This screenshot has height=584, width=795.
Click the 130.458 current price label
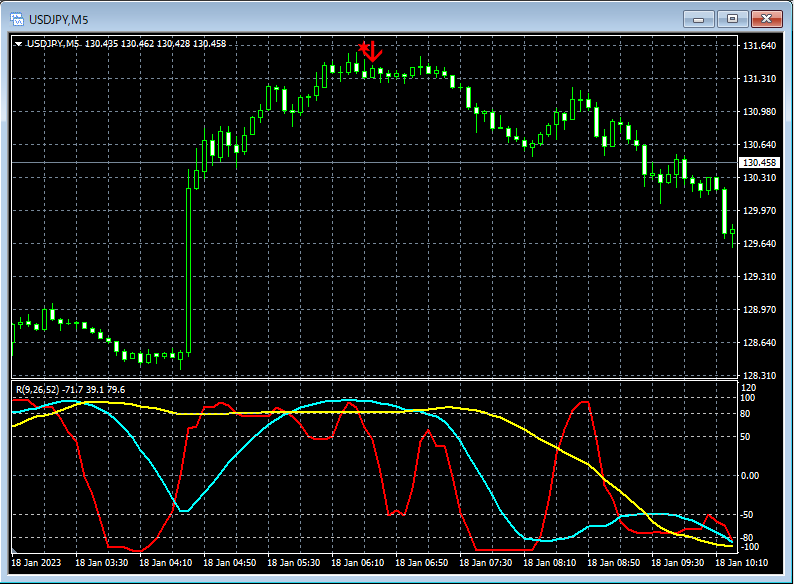(x=759, y=163)
